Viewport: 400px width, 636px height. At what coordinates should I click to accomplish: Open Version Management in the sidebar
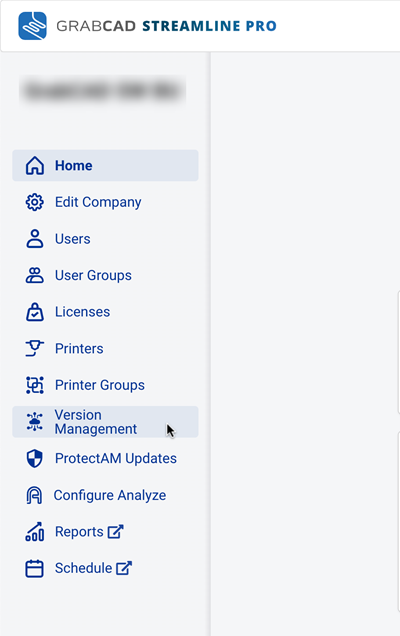pos(105,422)
